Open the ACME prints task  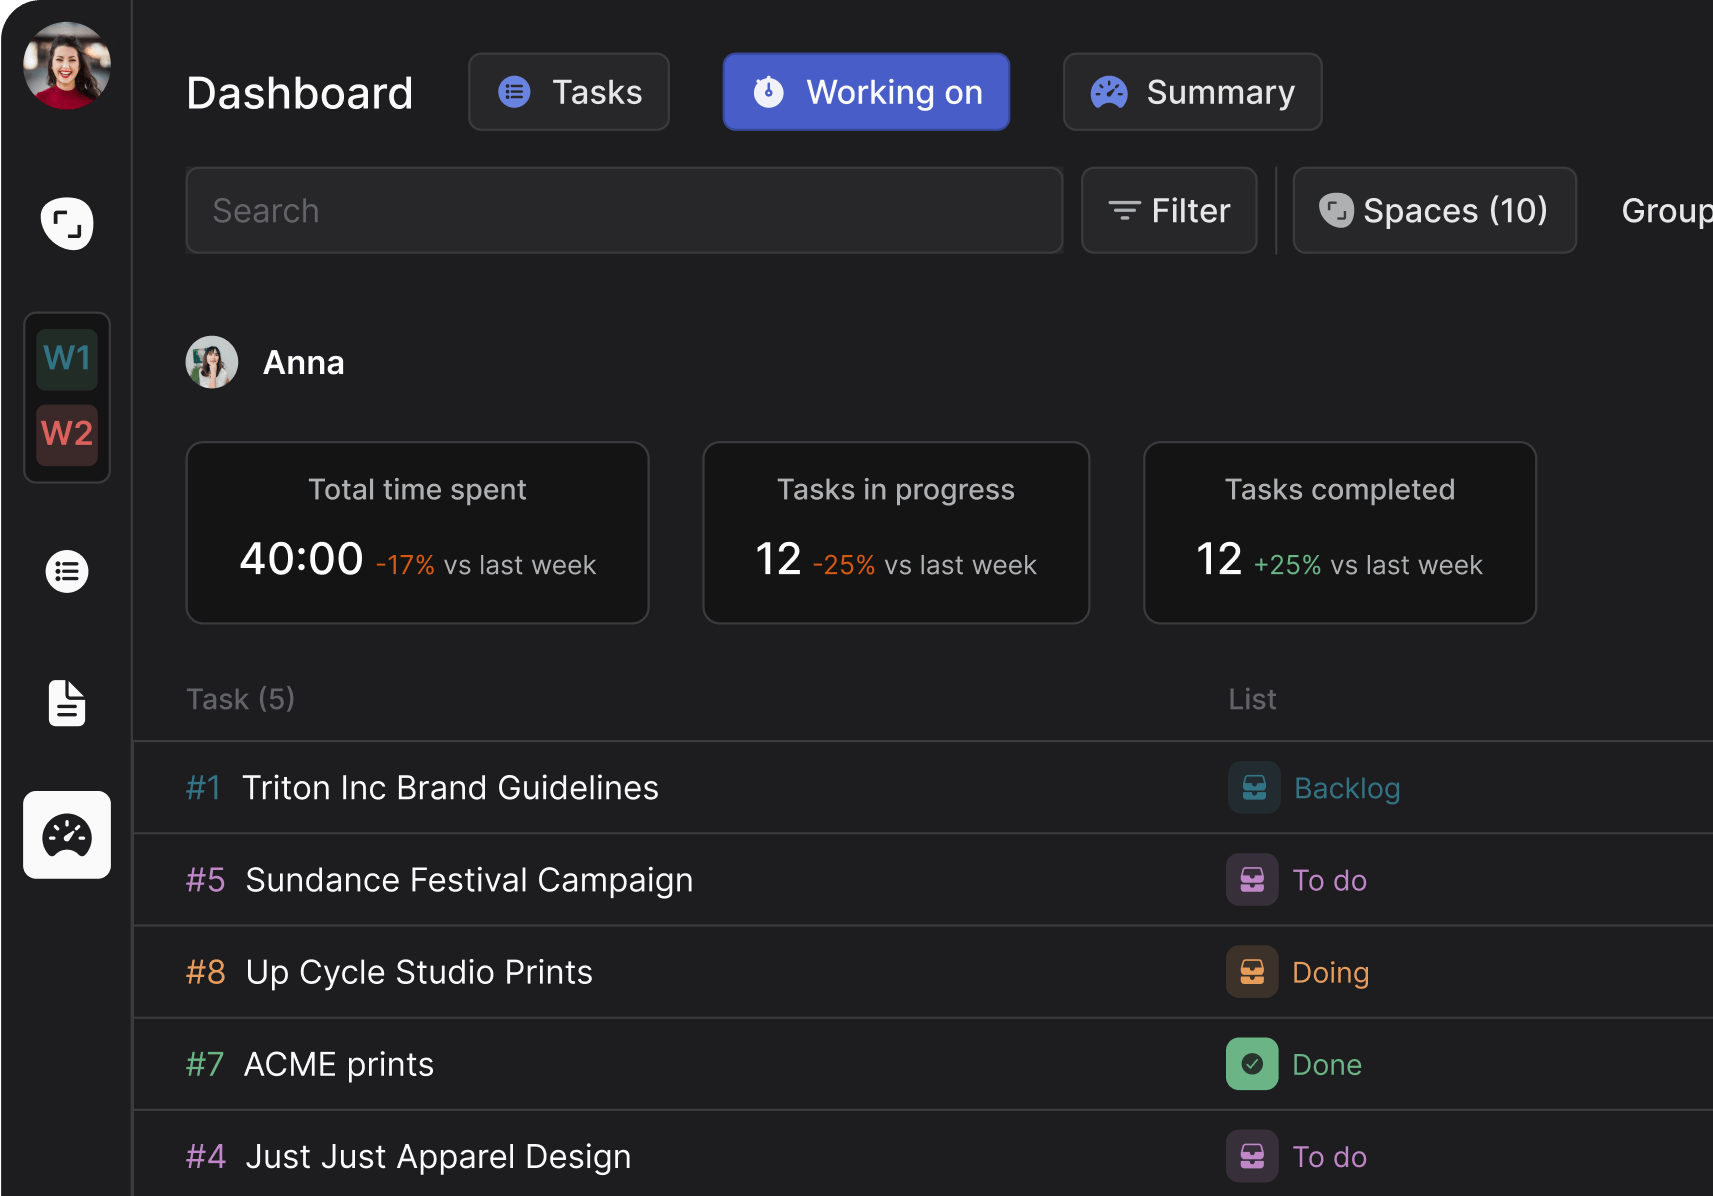(339, 1064)
